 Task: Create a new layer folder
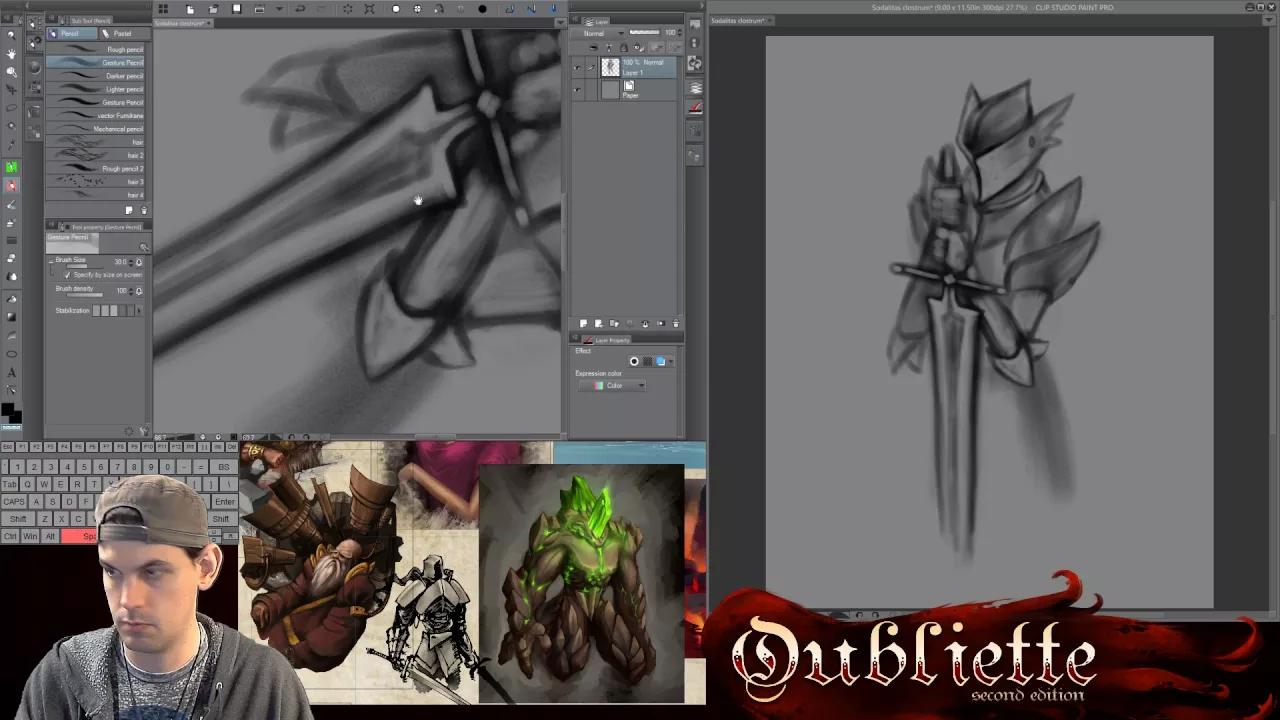613,324
